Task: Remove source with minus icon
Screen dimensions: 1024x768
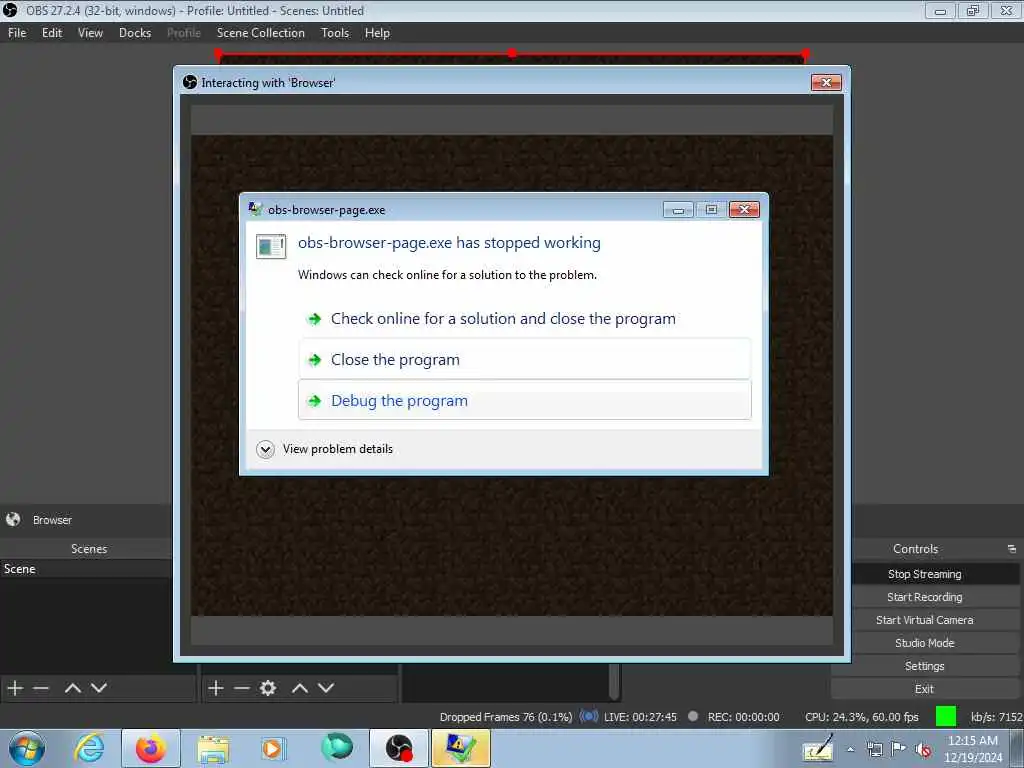Action: [242, 688]
